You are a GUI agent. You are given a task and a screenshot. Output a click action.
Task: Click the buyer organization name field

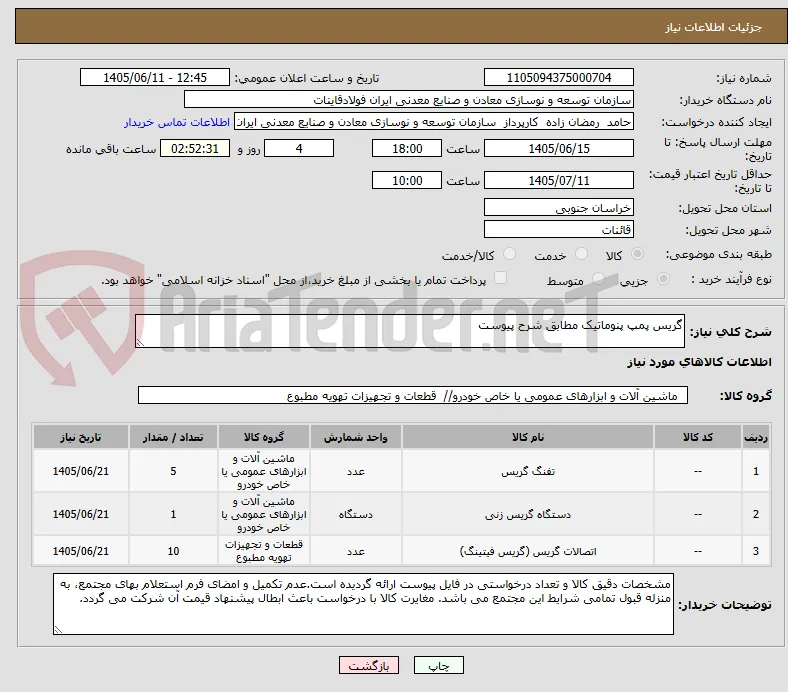coord(409,100)
